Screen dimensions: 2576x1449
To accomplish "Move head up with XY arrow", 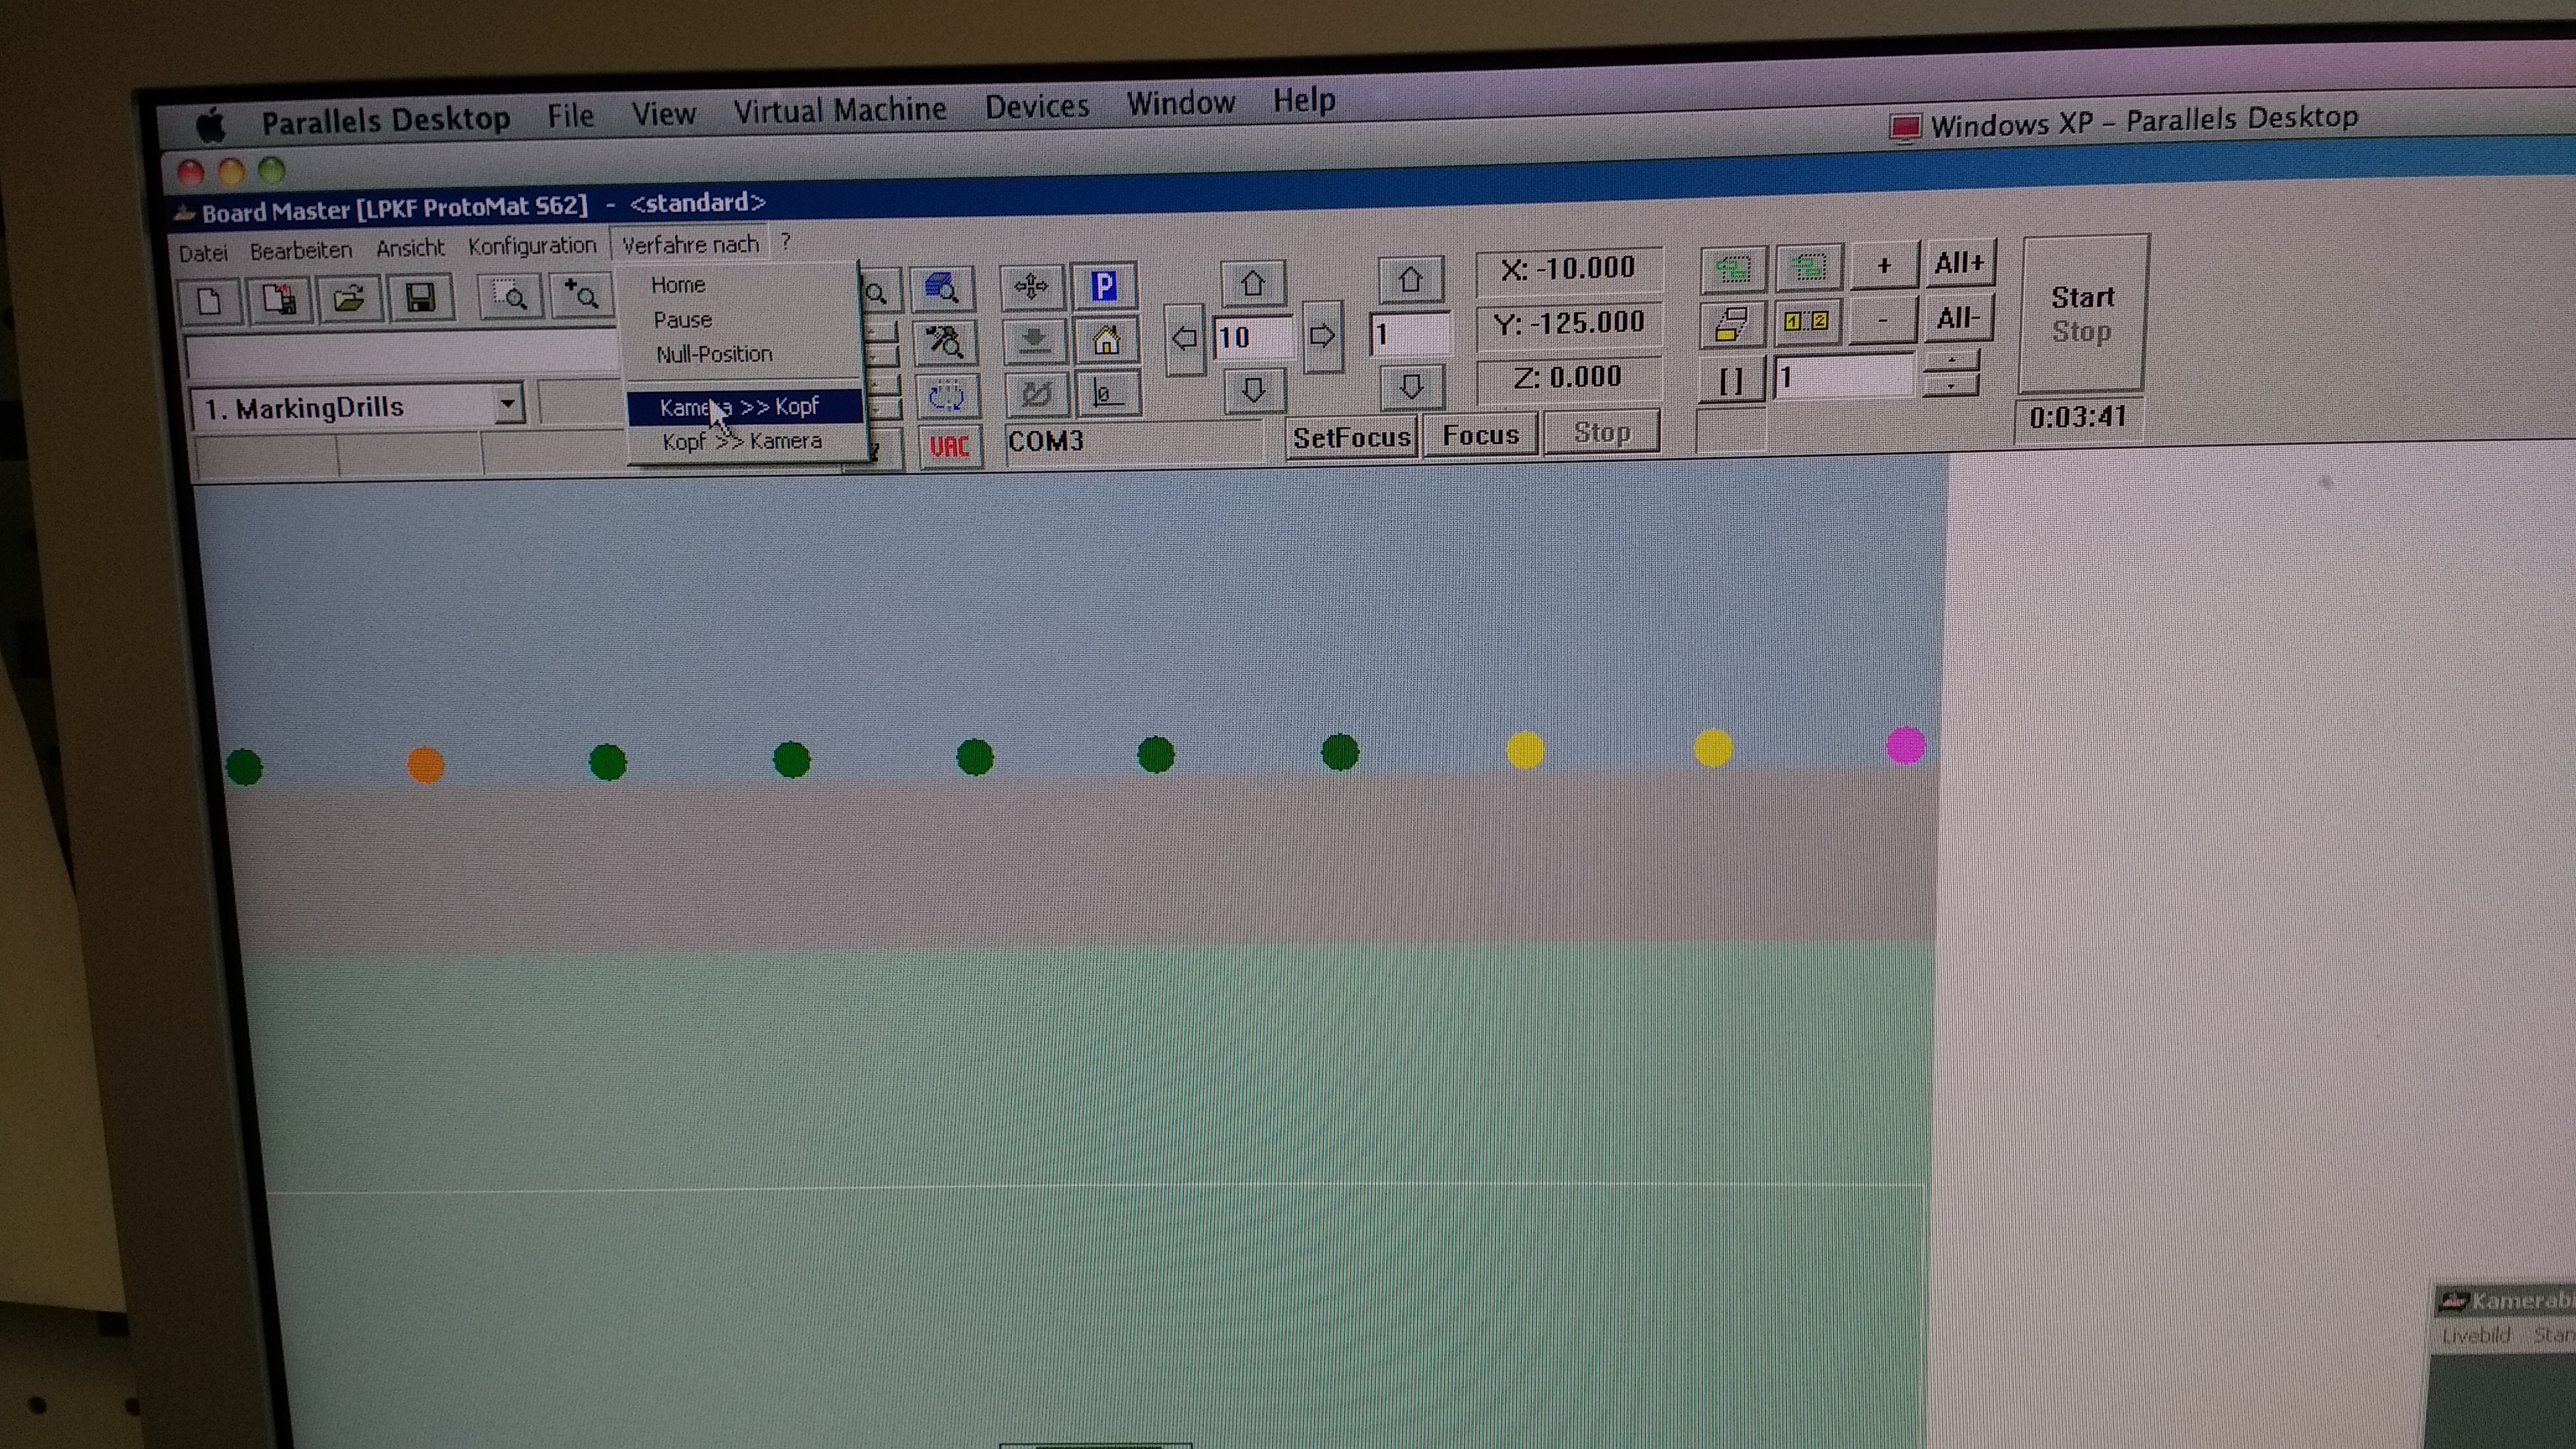I will coord(1253,284).
